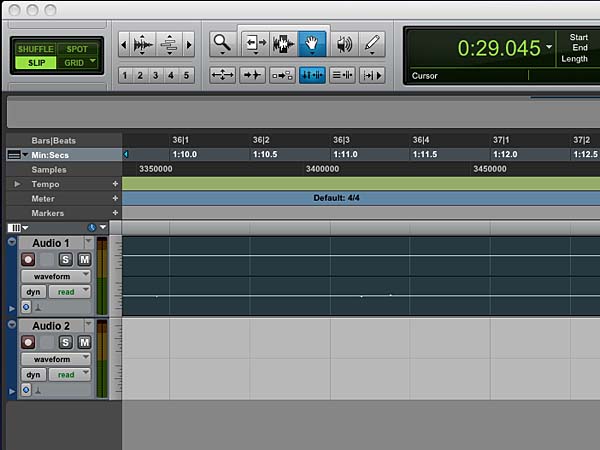Click the Zoom Toggle button

click(222, 75)
